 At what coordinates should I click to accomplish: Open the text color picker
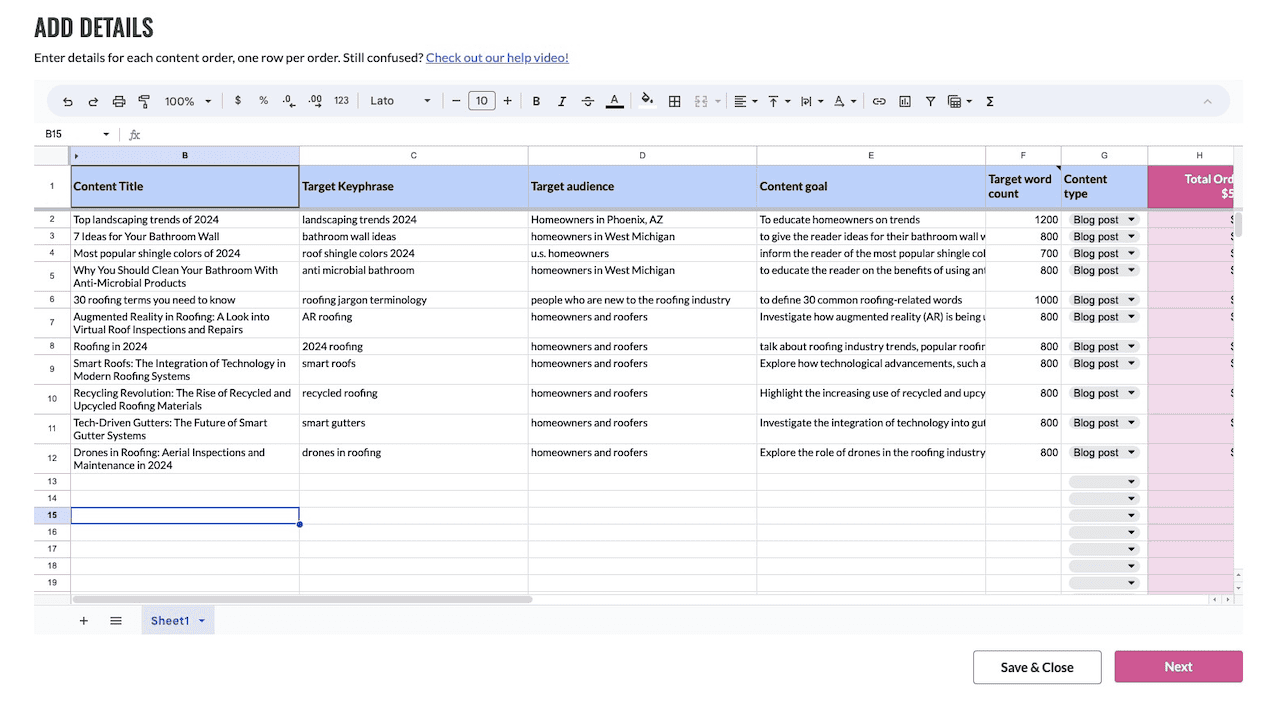(x=614, y=101)
